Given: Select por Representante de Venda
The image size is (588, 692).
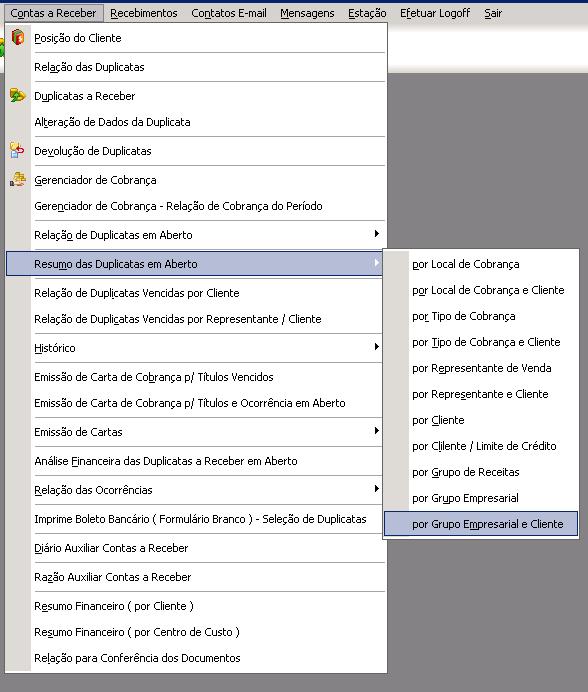Looking at the screenshot, I should point(481,368).
